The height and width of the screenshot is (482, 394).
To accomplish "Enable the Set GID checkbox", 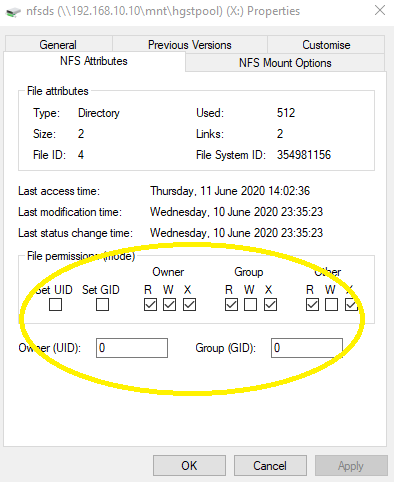I will click(x=102, y=304).
